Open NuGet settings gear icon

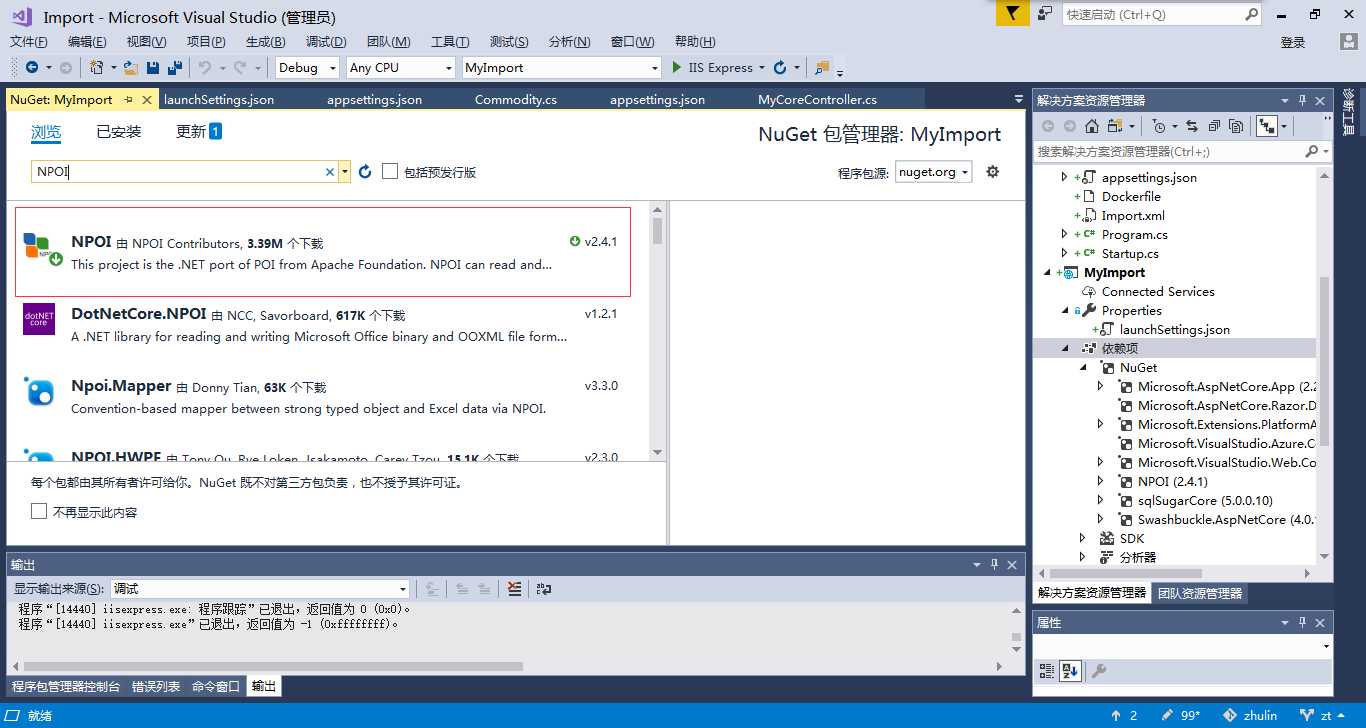(x=992, y=172)
